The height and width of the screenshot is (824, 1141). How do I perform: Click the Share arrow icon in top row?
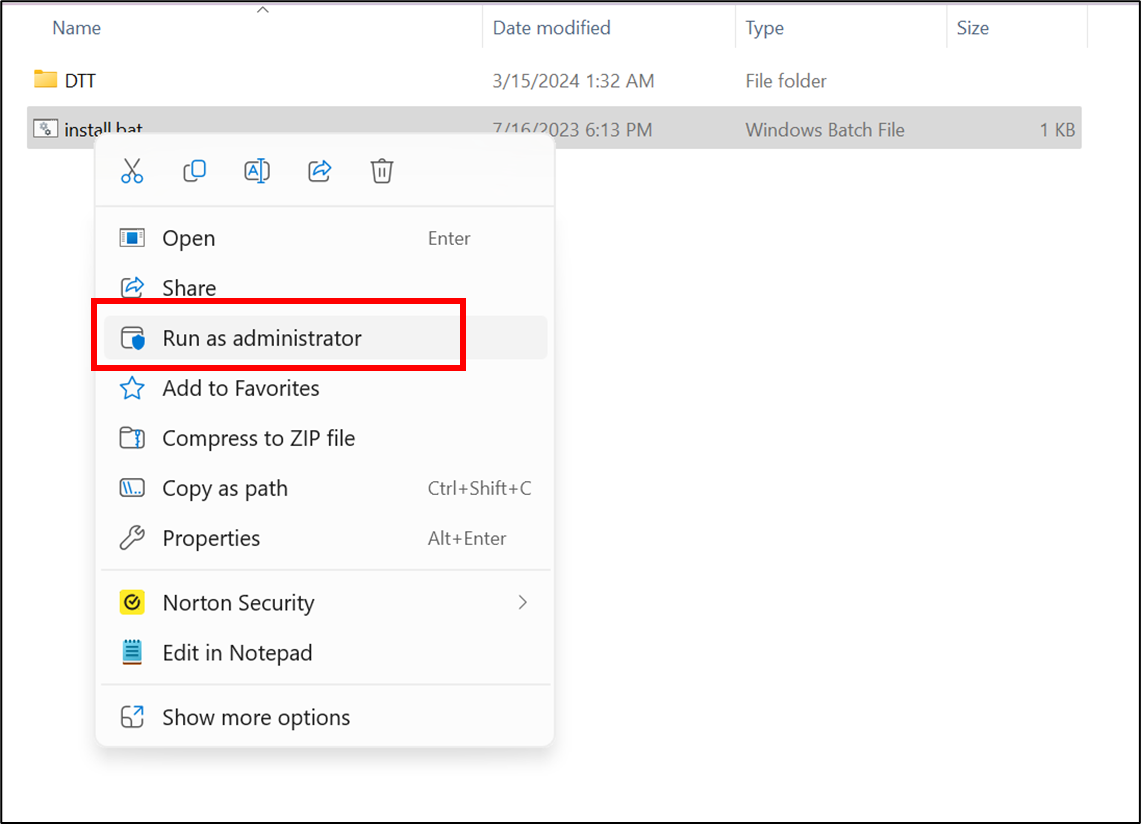point(319,171)
